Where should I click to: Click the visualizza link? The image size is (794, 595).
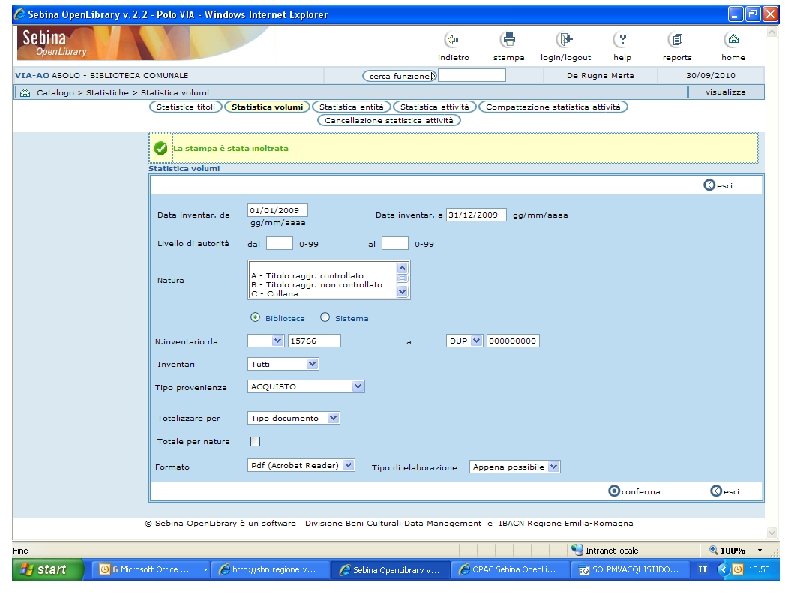725,92
